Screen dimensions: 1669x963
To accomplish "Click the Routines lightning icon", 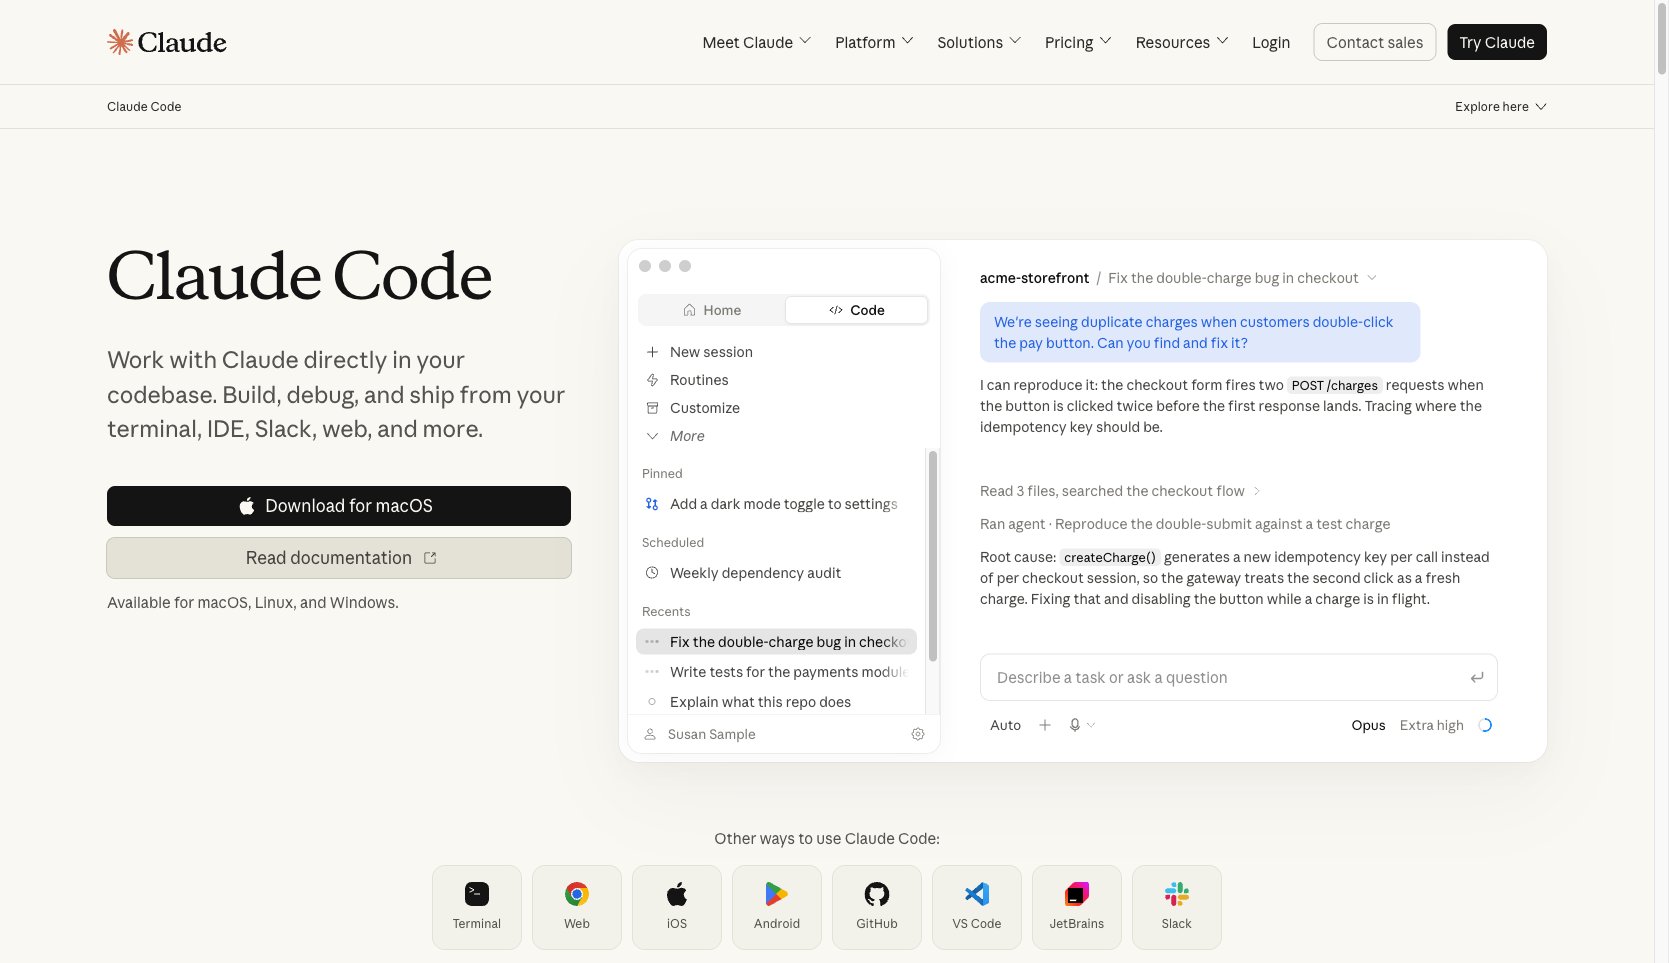I will pos(652,380).
